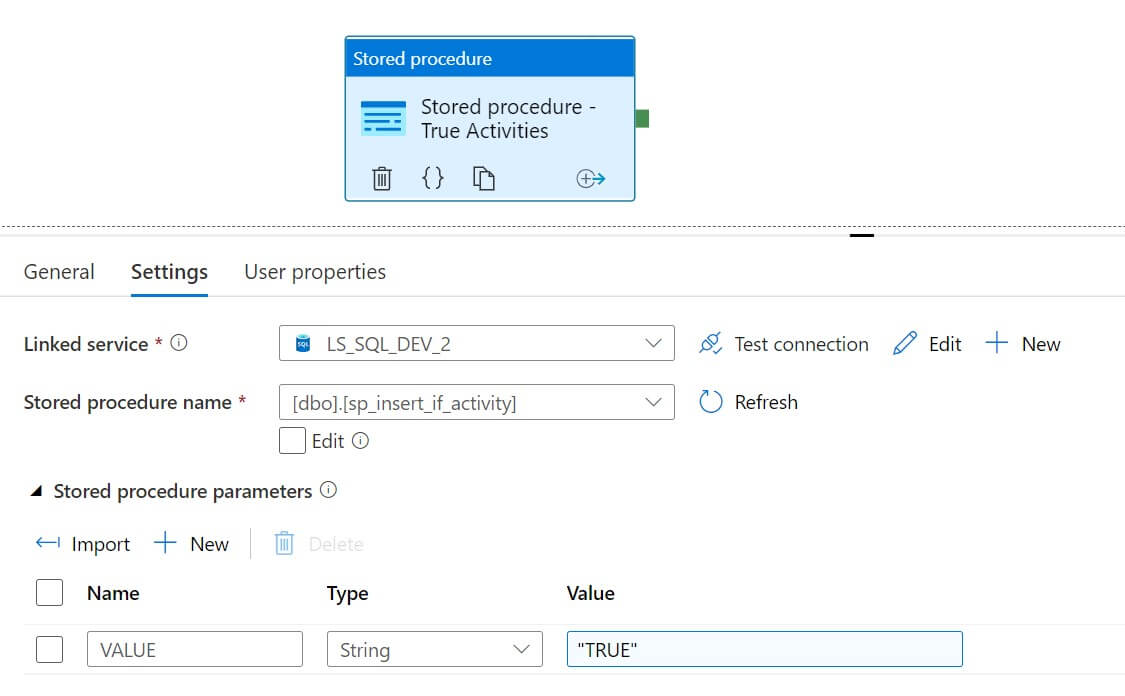Delete the Stored procedure activity via trash icon
This screenshot has width=1125, height=696.
382,179
